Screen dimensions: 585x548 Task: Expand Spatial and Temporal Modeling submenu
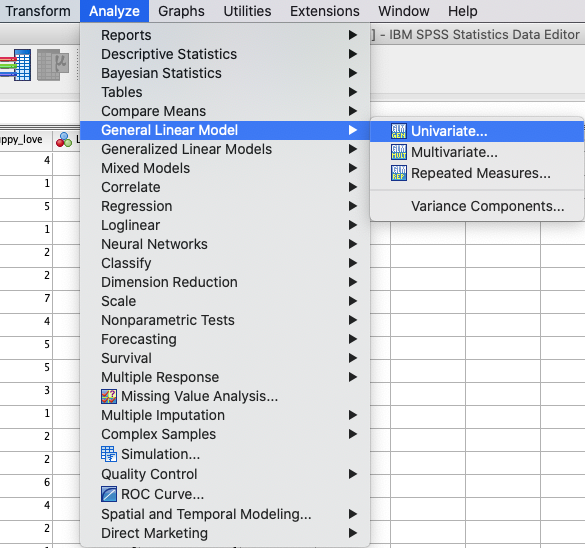pyautogui.click(x=225, y=514)
